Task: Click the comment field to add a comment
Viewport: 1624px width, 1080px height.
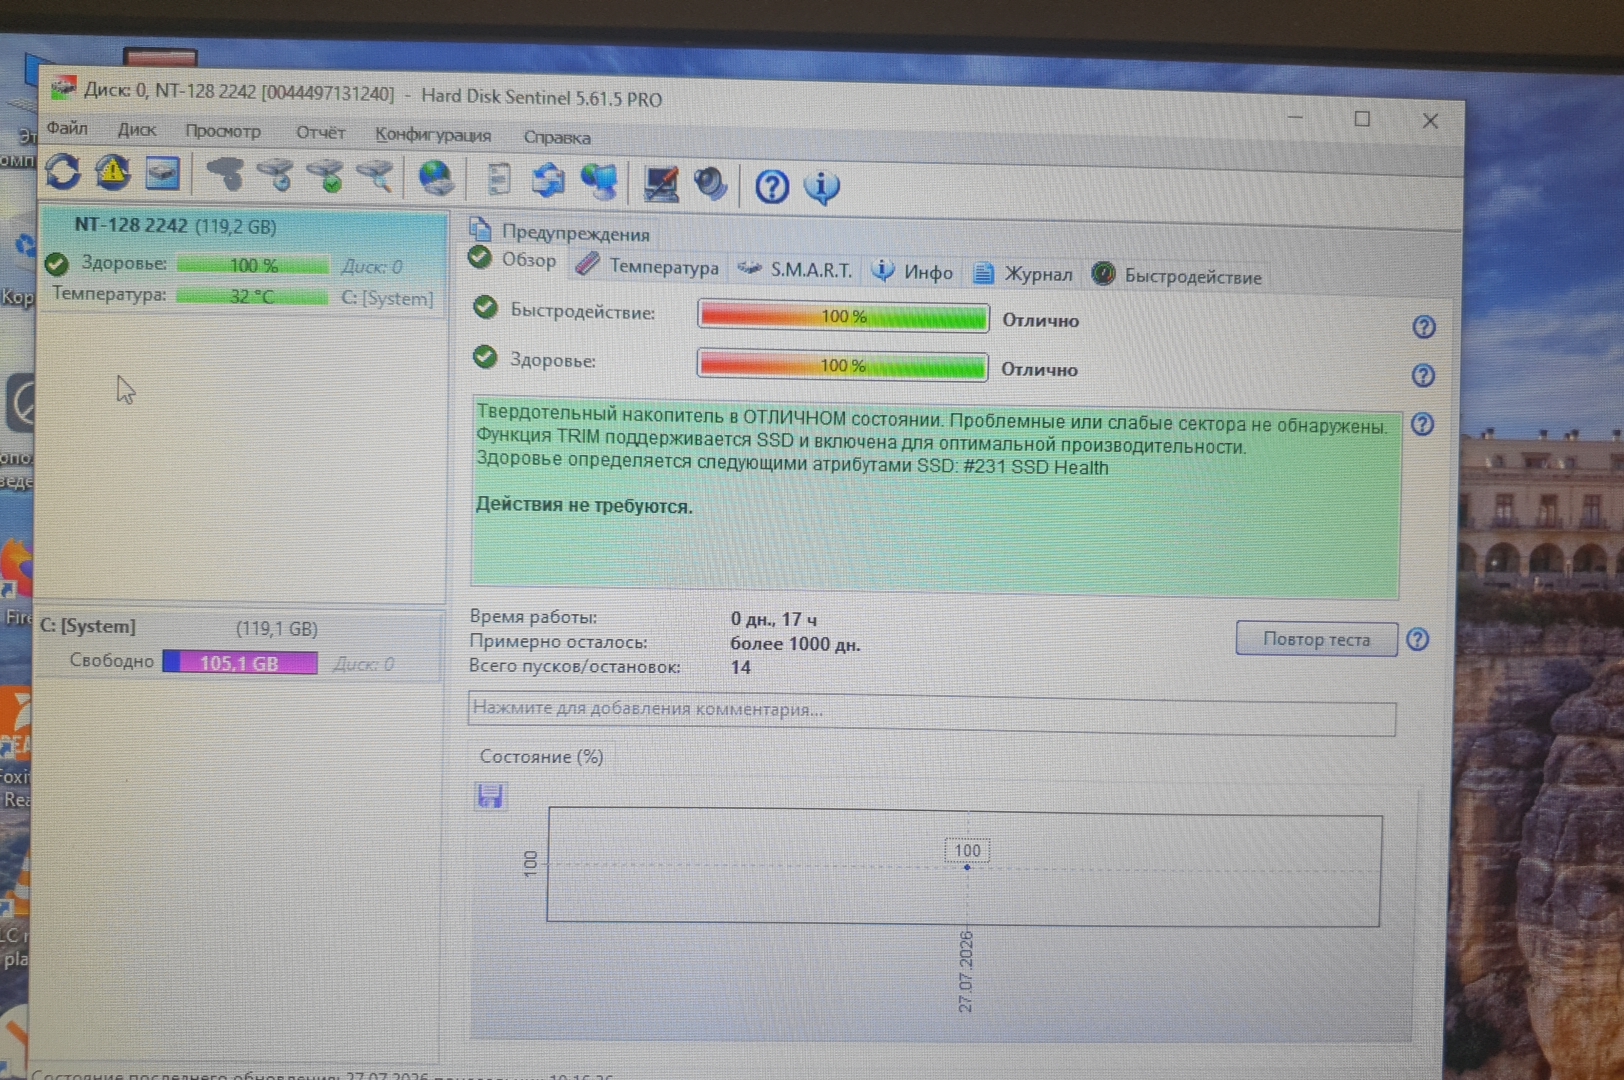Action: pos(931,713)
